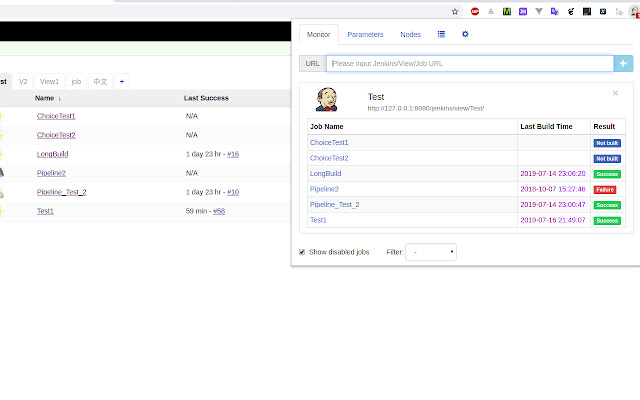Switch to the Monitor tab
Screen dimensions: 640x400
coord(318,35)
